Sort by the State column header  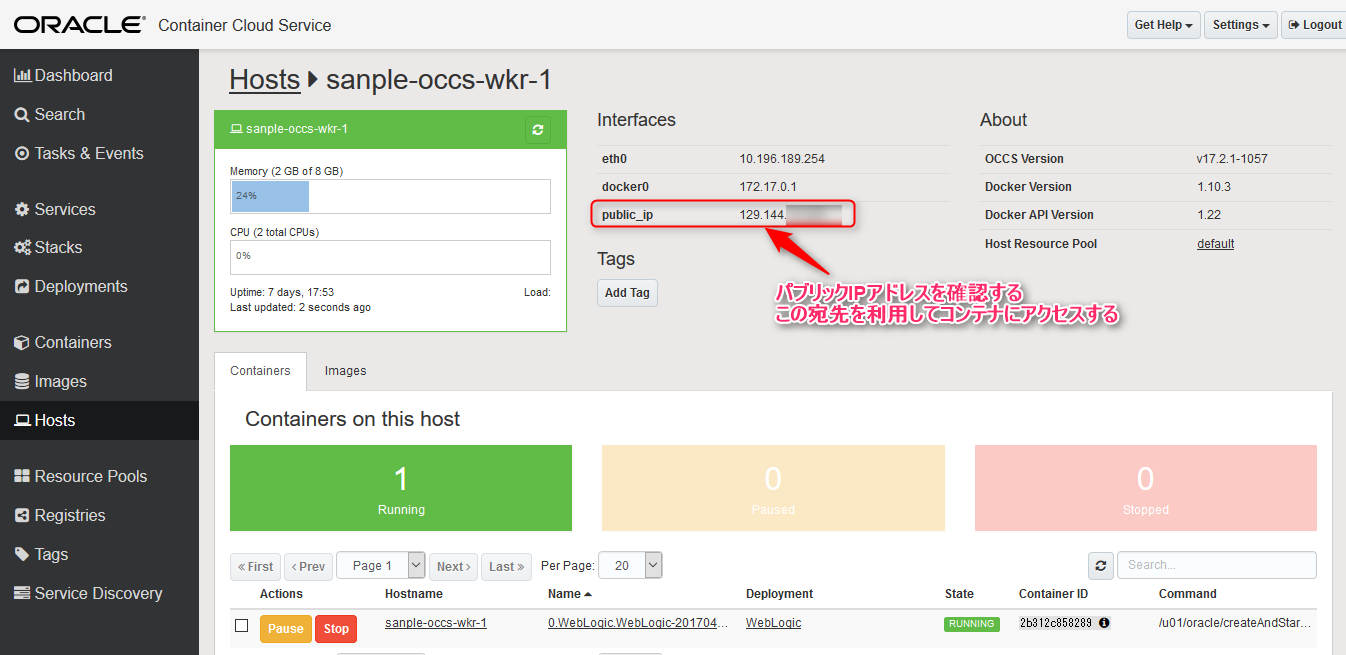[959, 594]
